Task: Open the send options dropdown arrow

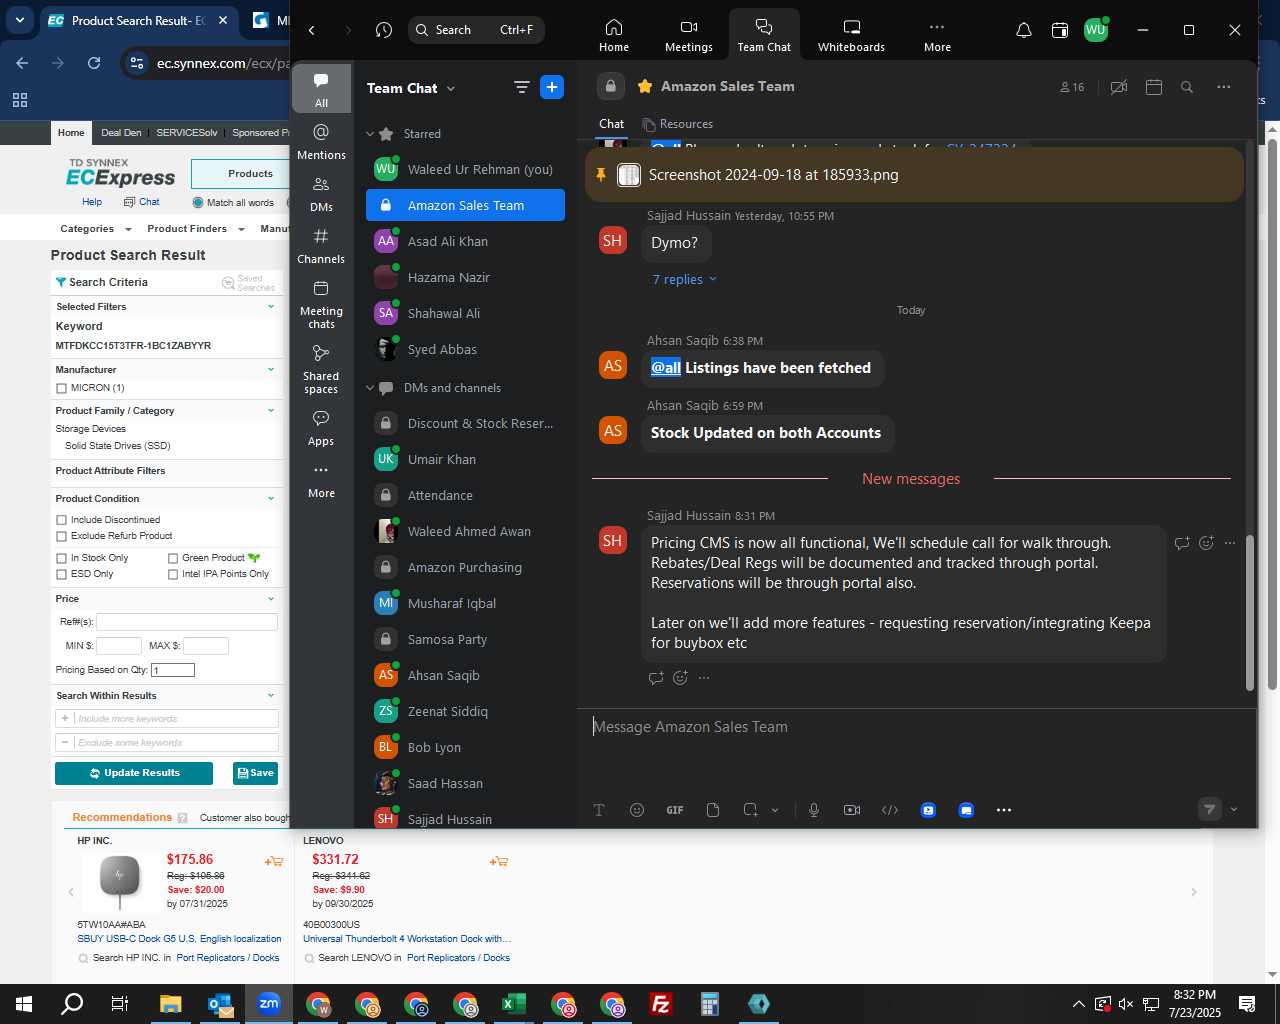Action: point(1234,810)
